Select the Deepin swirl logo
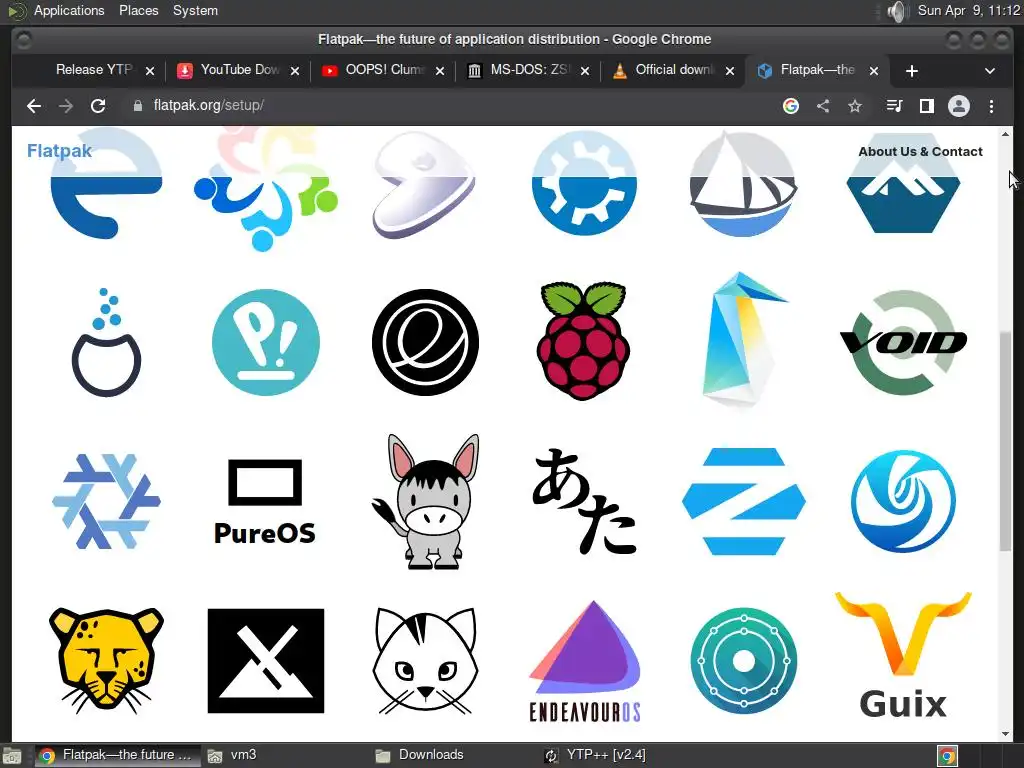1024x768 pixels. pyautogui.click(x=903, y=501)
